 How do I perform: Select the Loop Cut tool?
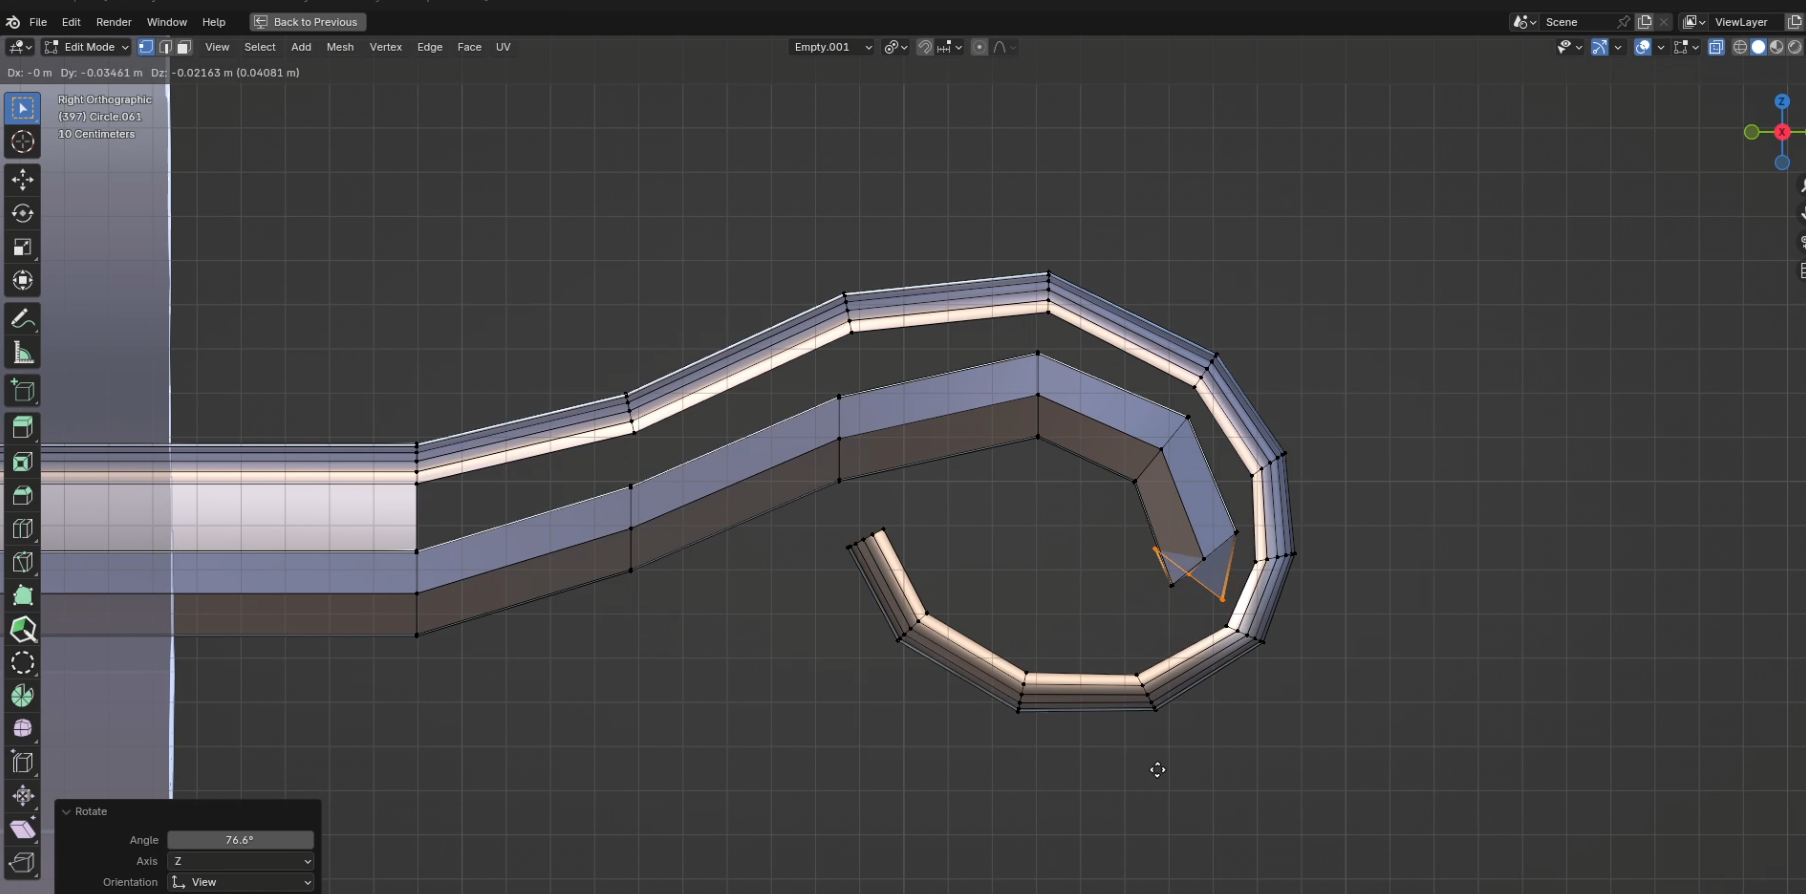tap(23, 529)
